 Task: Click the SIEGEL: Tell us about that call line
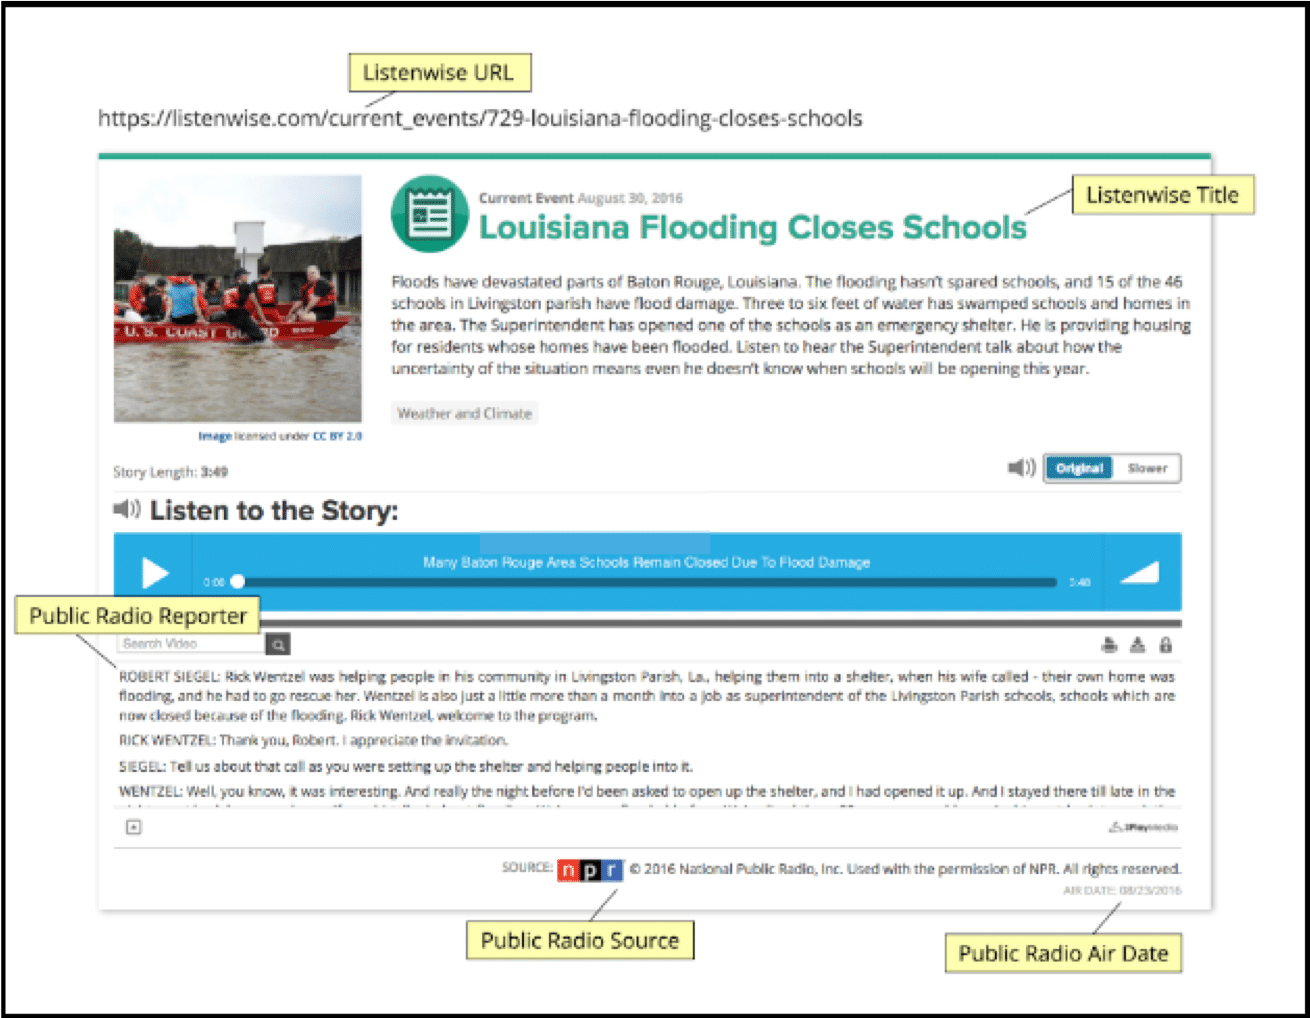[406, 766]
